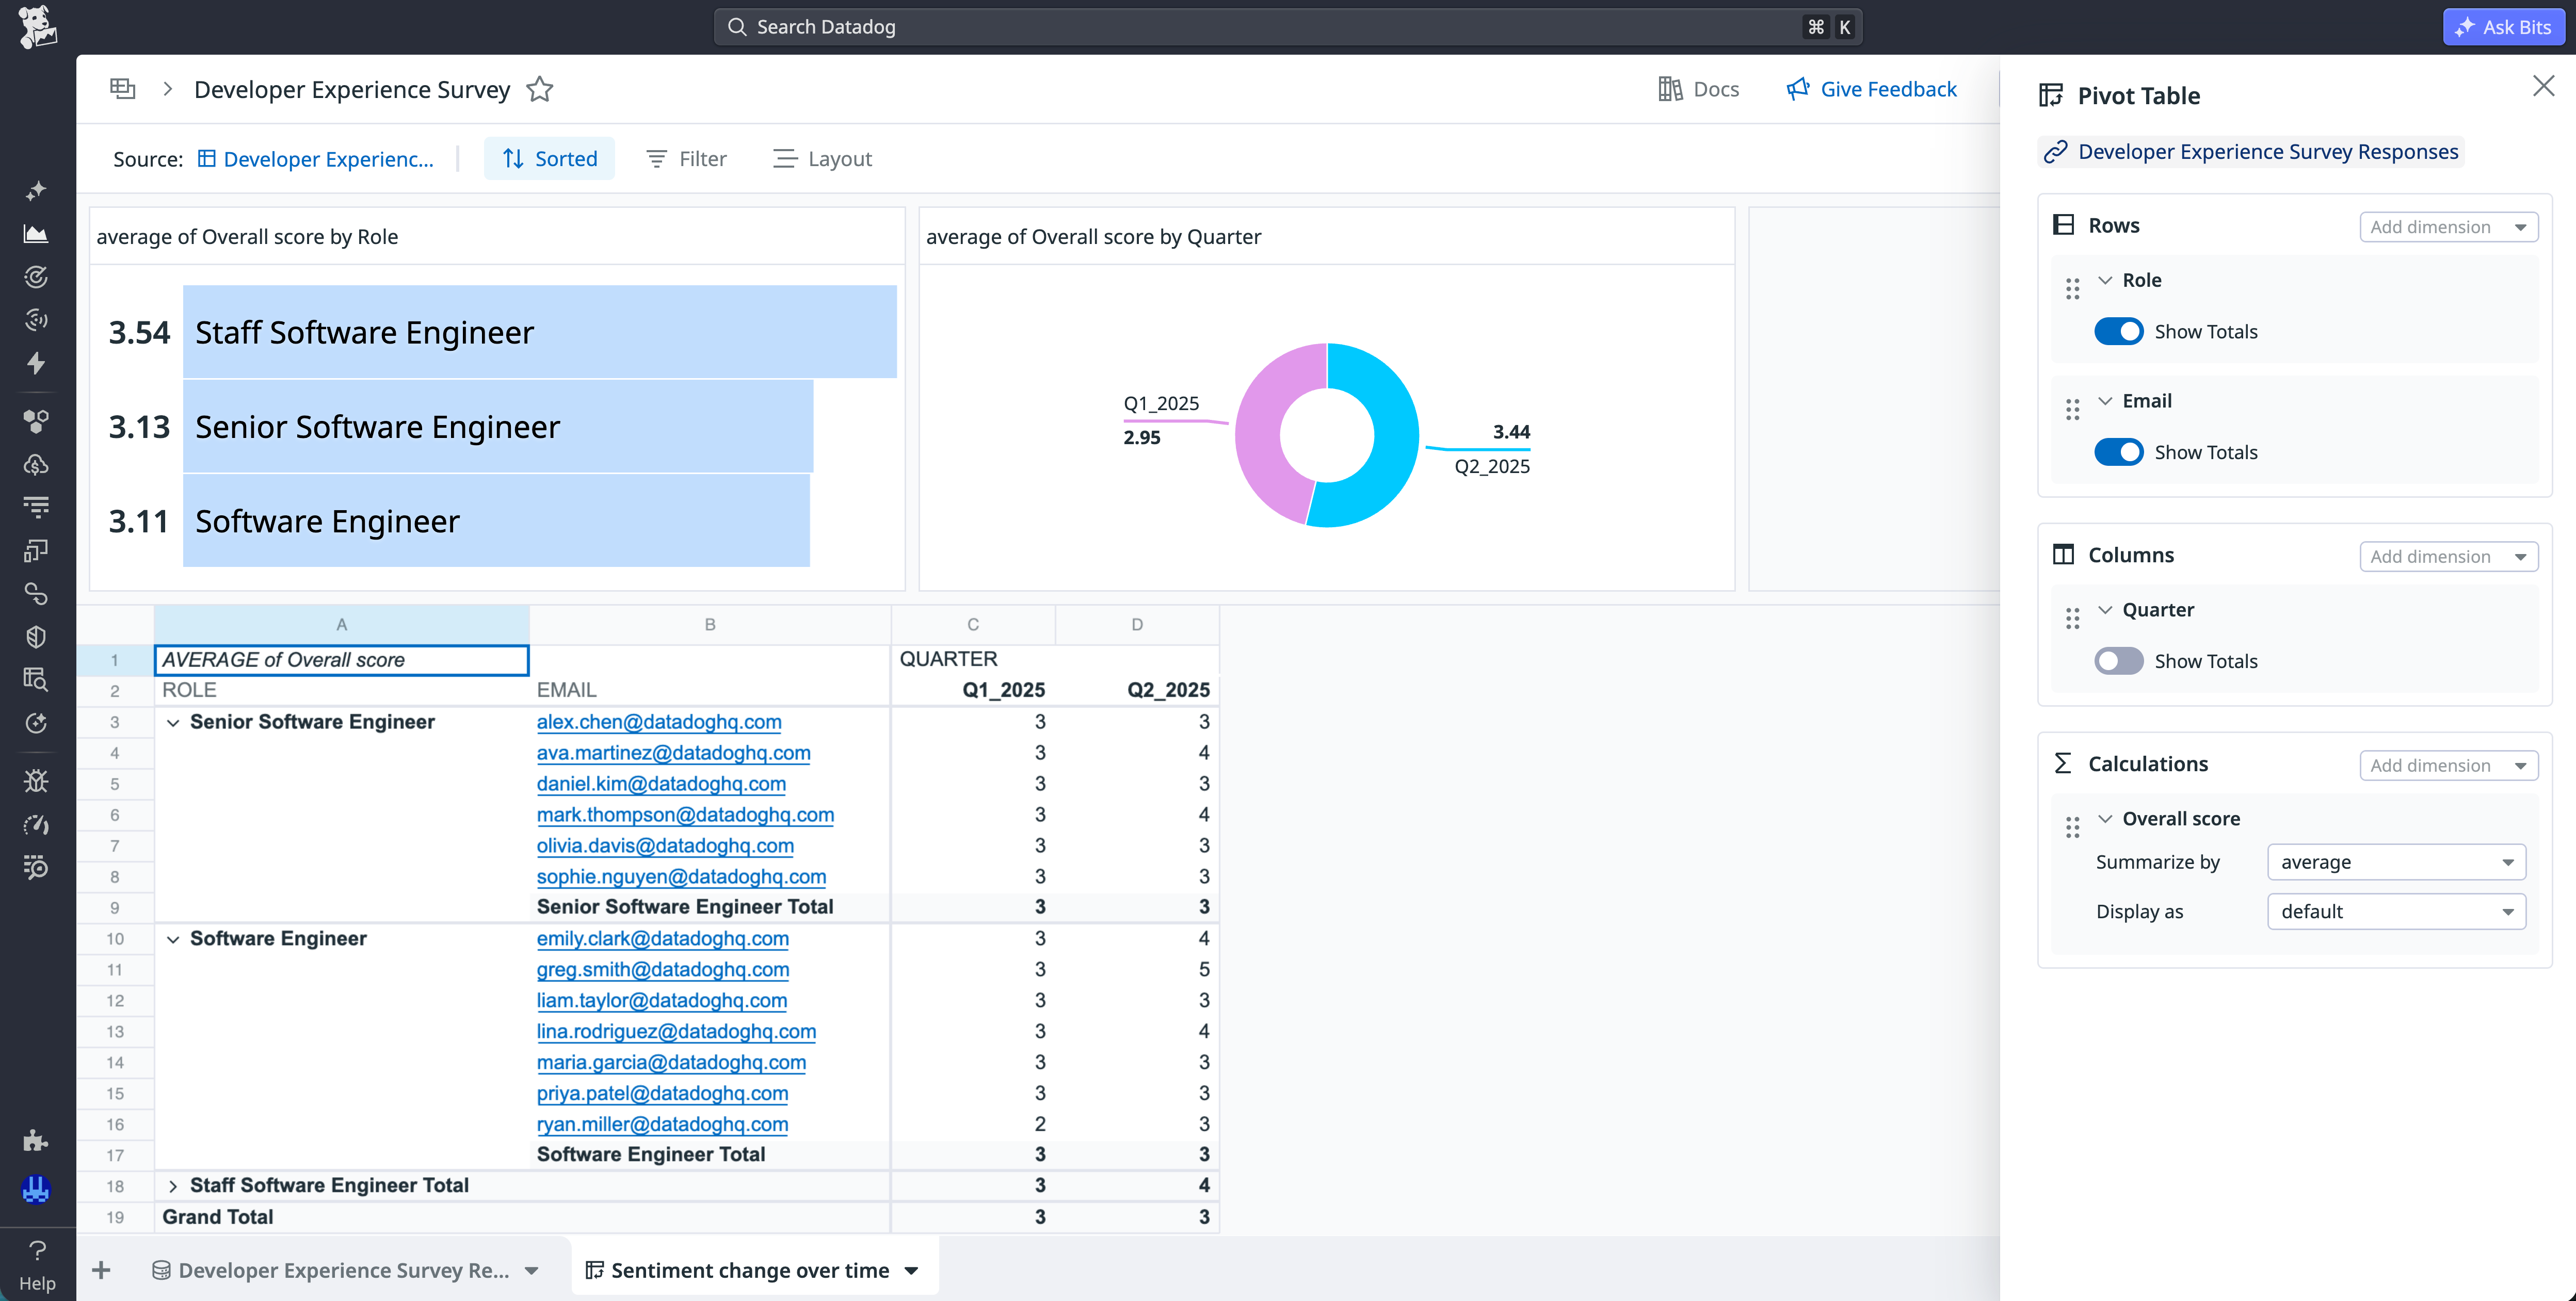Image resolution: width=2576 pixels, height=1301 pixels.
Task: Select the lightning bolt icon in the sidebar
Action: [x=36, y=363]
